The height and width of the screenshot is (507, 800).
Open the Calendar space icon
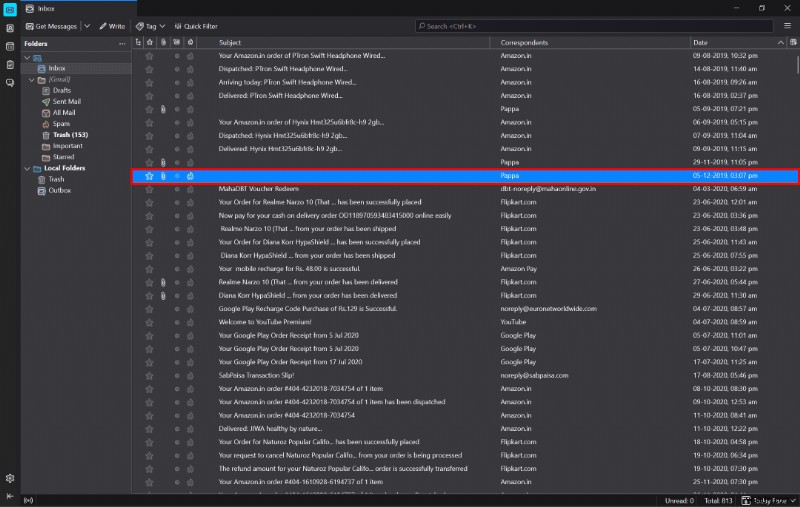click(x=10, y=46)
